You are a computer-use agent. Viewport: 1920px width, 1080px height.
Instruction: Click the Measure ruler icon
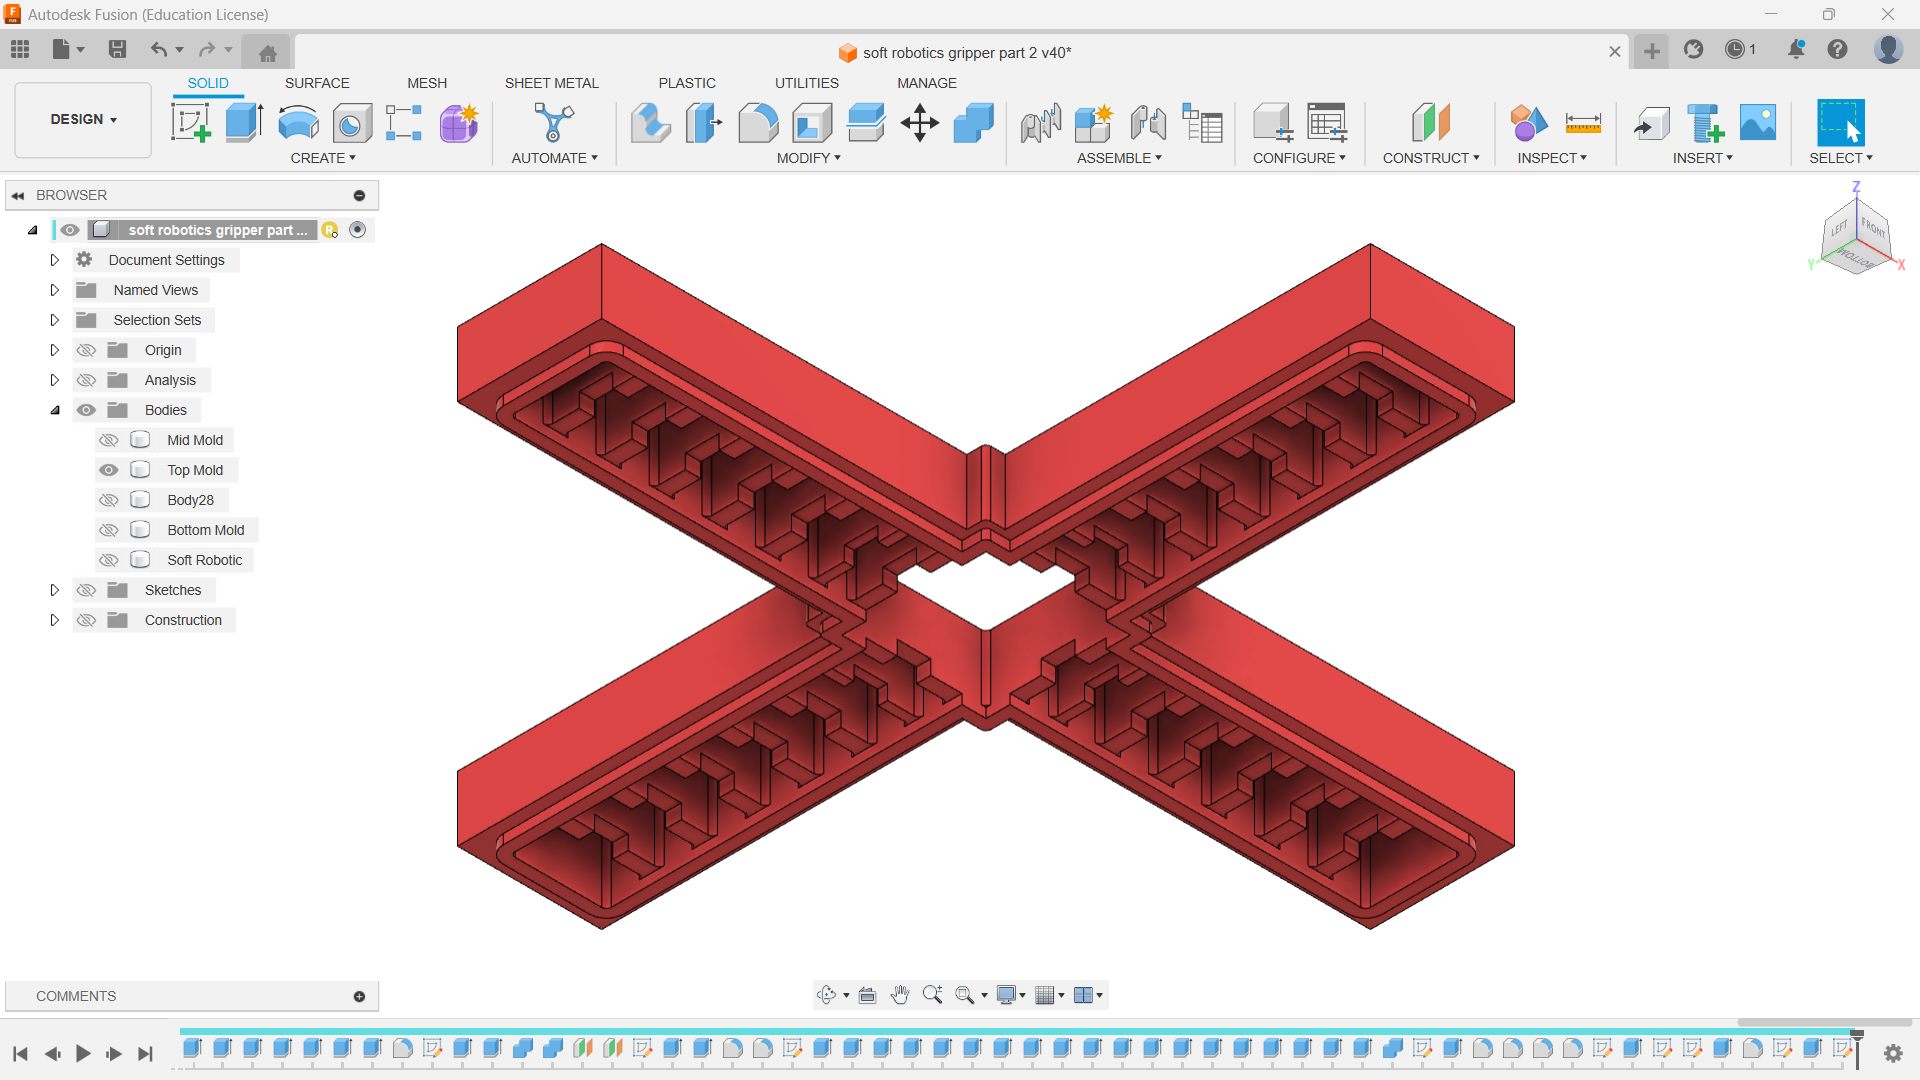(x=1583, y=123)
